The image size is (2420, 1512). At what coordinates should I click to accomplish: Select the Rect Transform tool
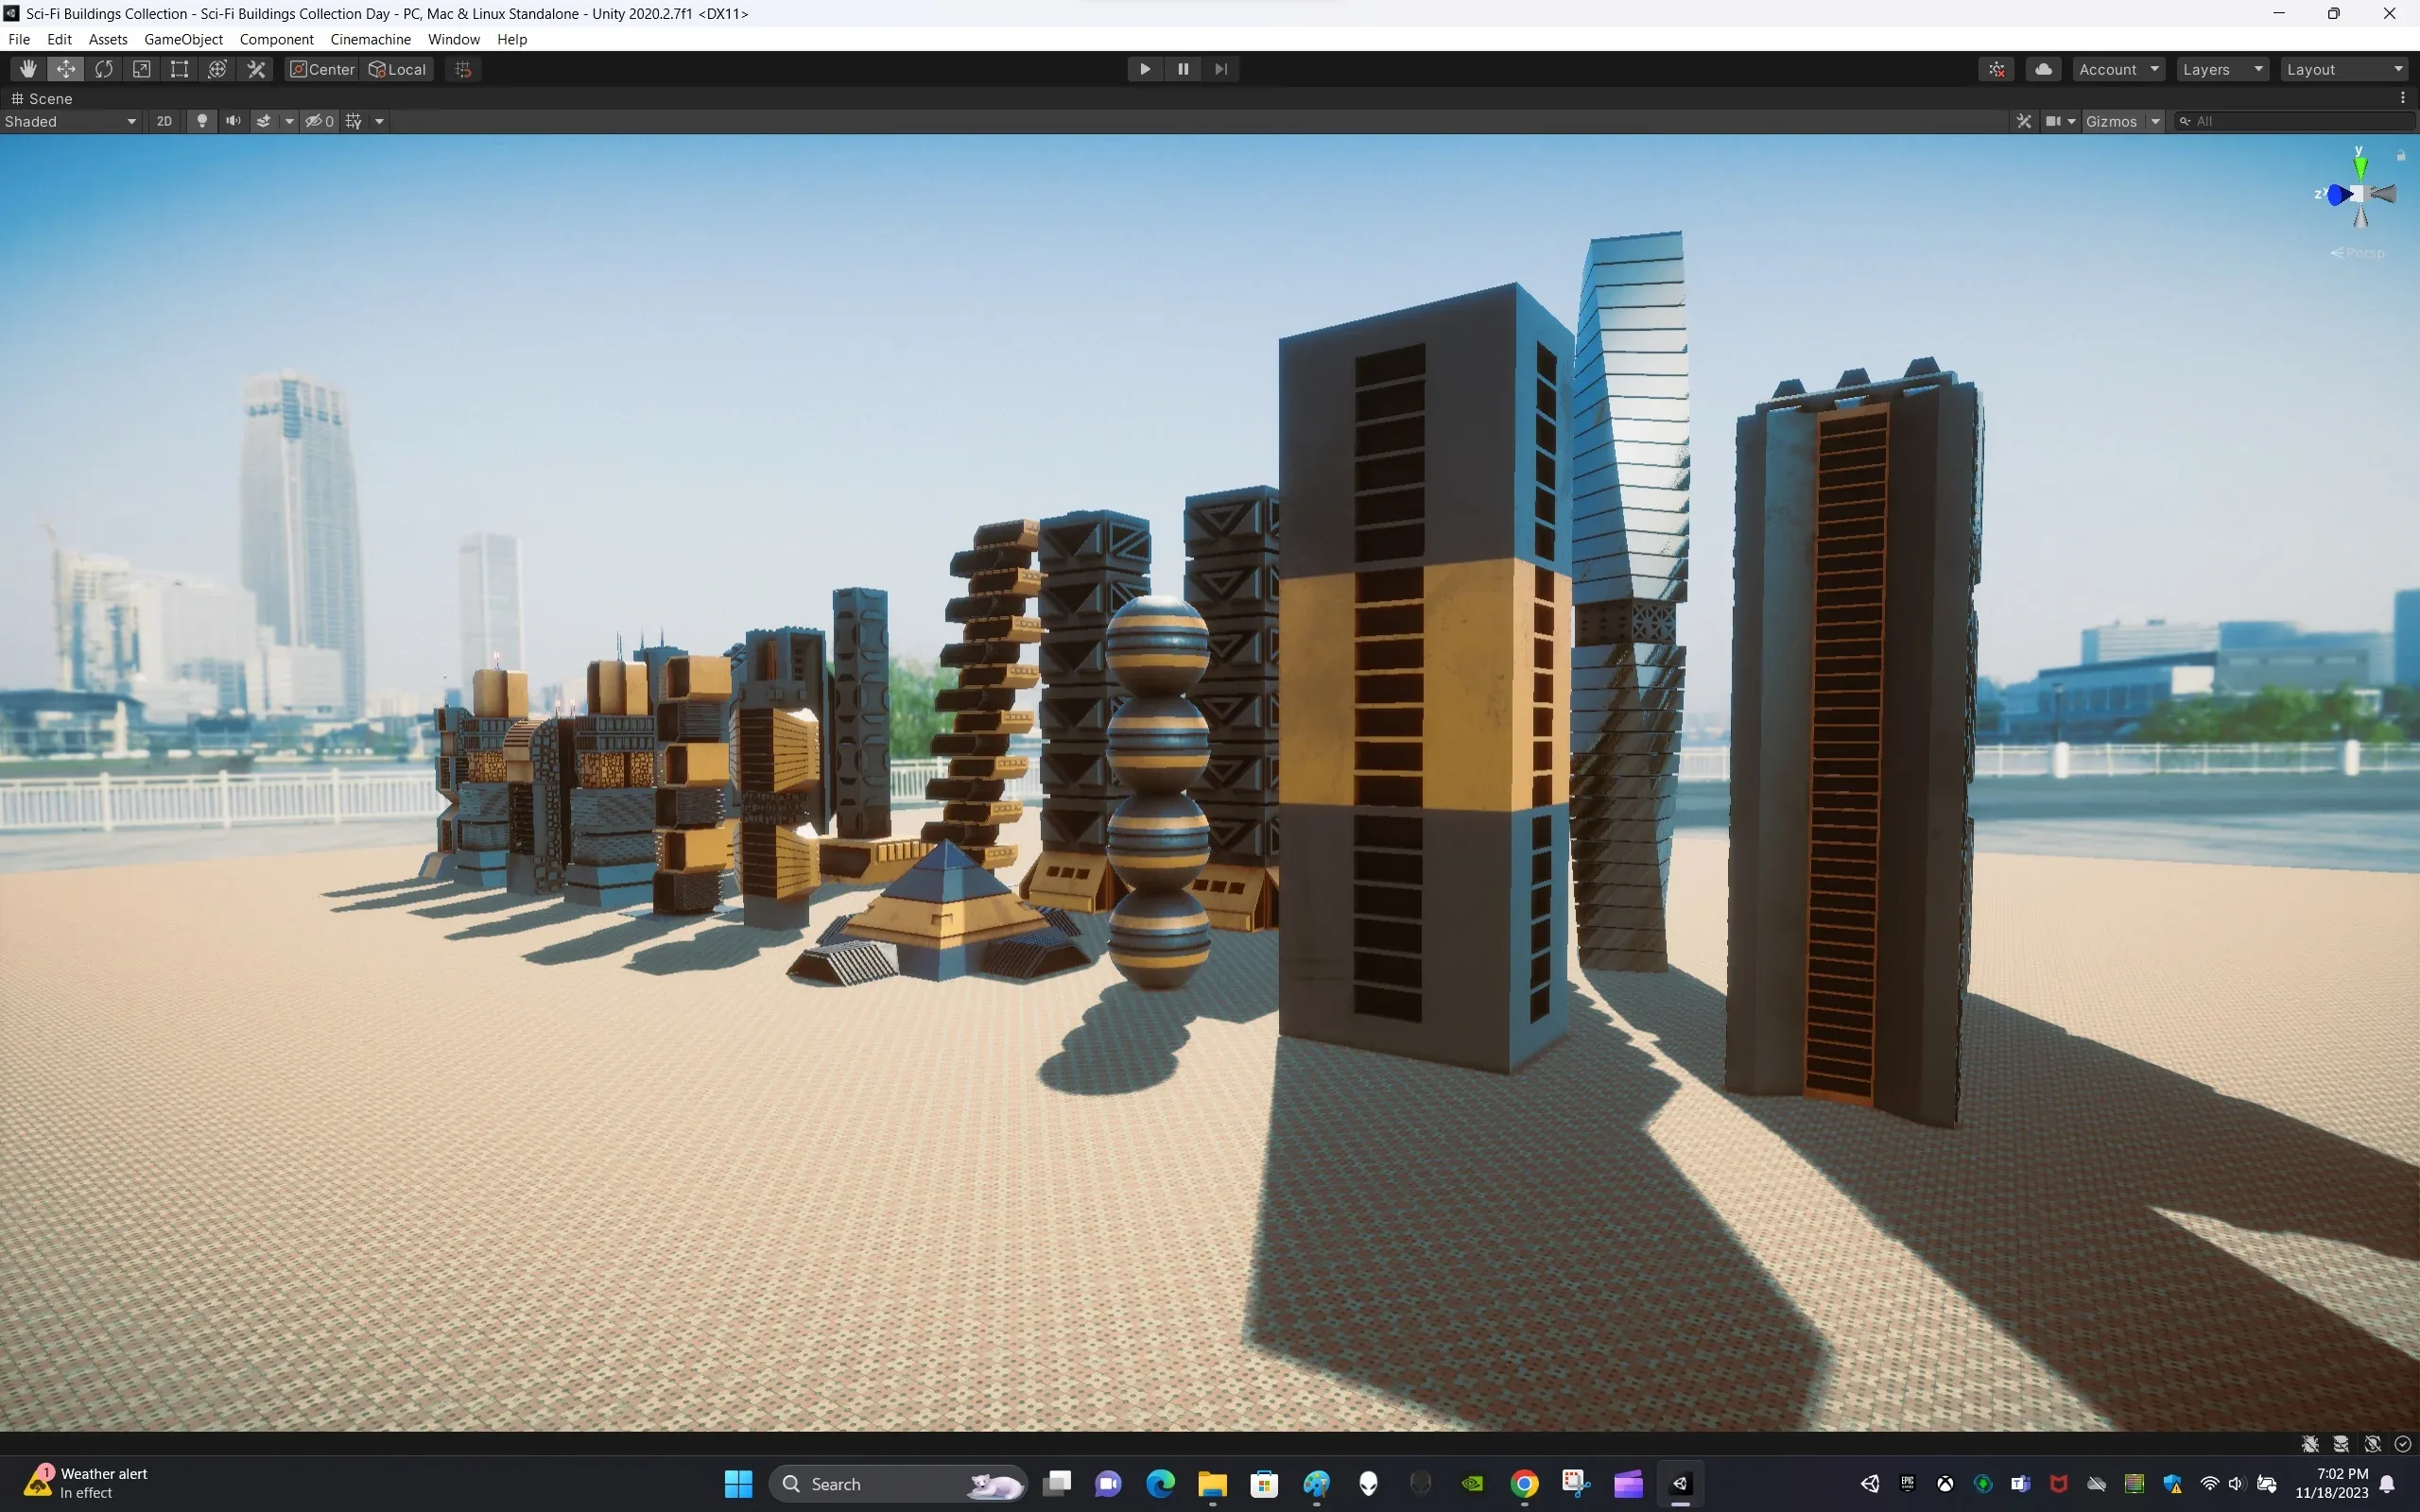[179, 68]
